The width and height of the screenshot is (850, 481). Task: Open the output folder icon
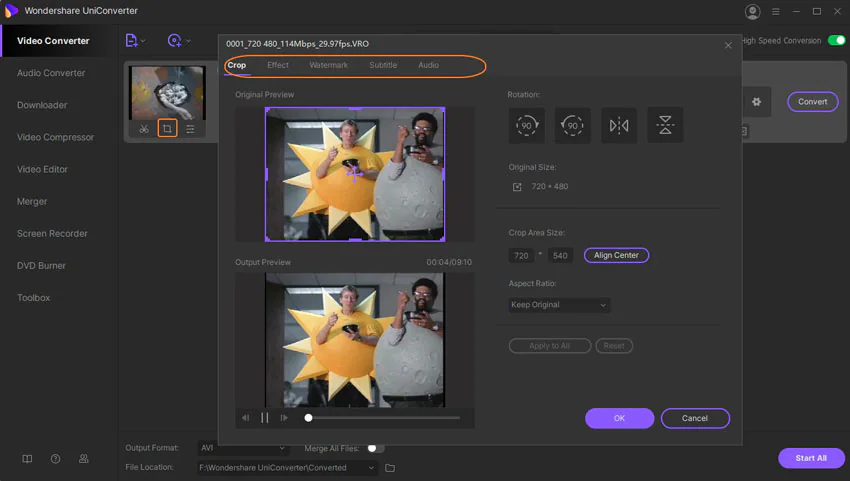[x=390, y=468]
